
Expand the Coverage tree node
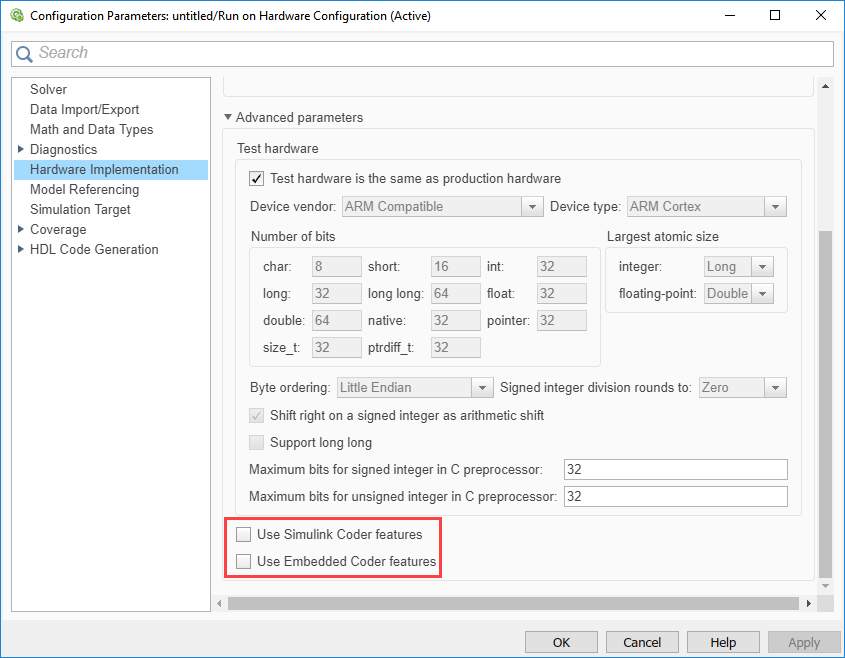[21, 229]
